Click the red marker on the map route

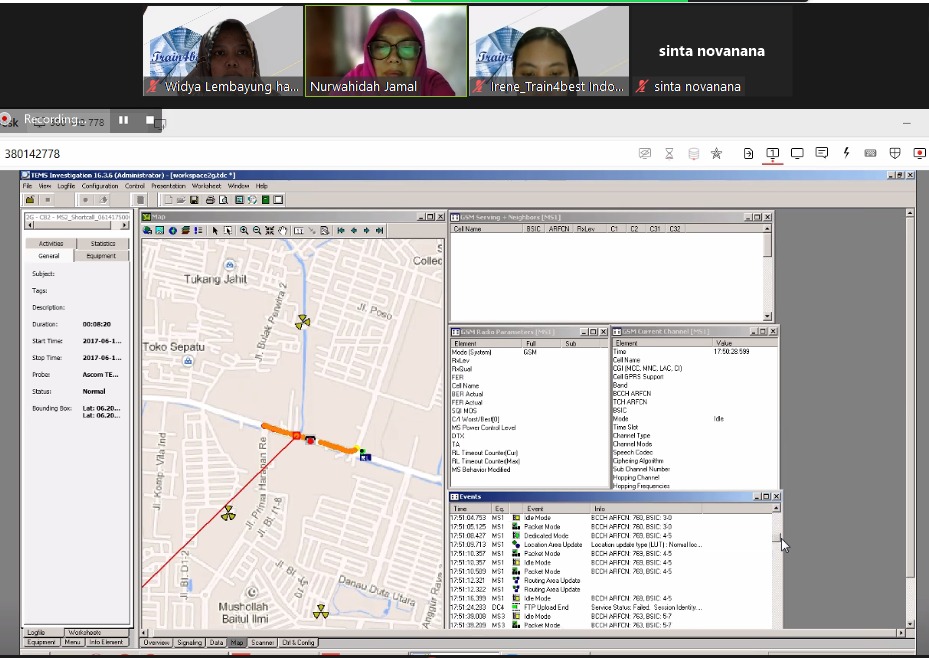tap(311, 441)
